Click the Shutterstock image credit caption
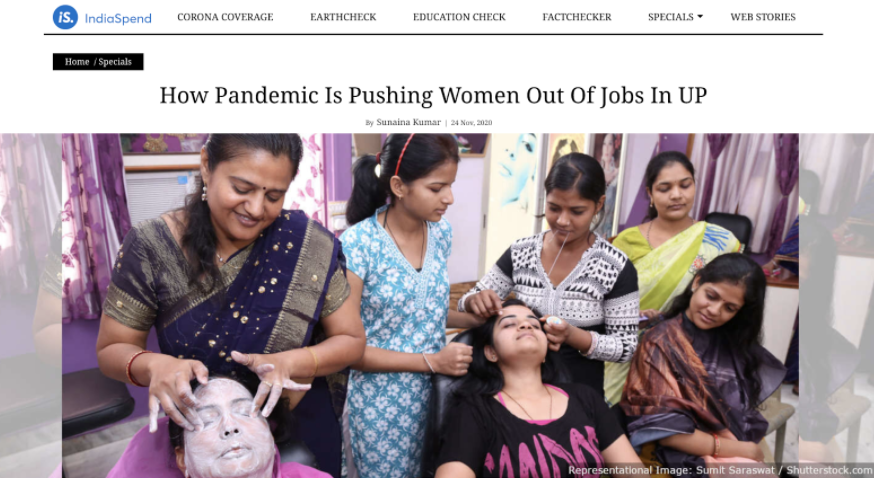This screenshot has width=874, height=478. [x=720, y=470]
